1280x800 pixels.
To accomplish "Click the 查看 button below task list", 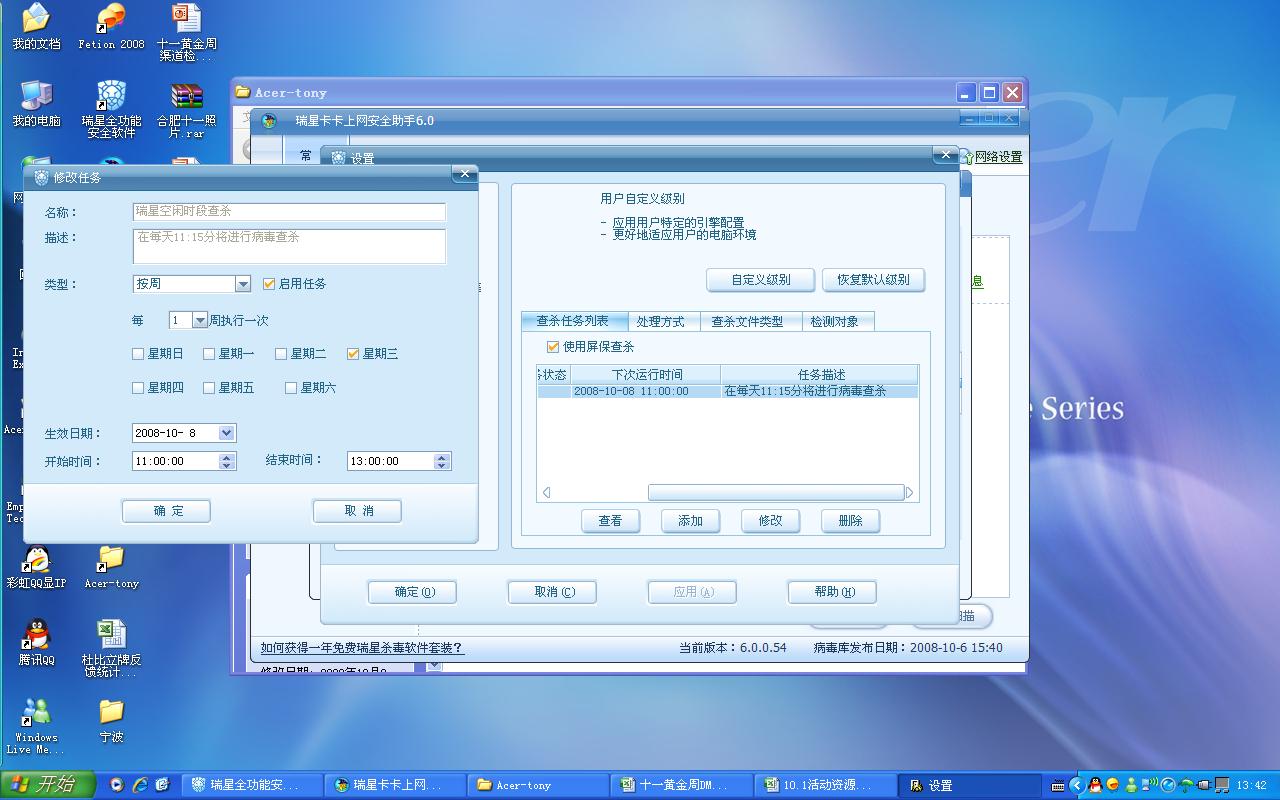I will [610, 521].
